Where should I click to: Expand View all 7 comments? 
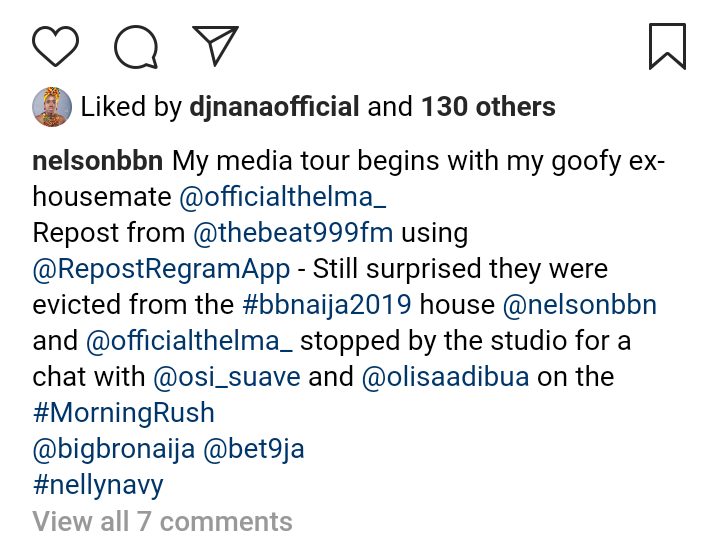[x=162, y=521]
